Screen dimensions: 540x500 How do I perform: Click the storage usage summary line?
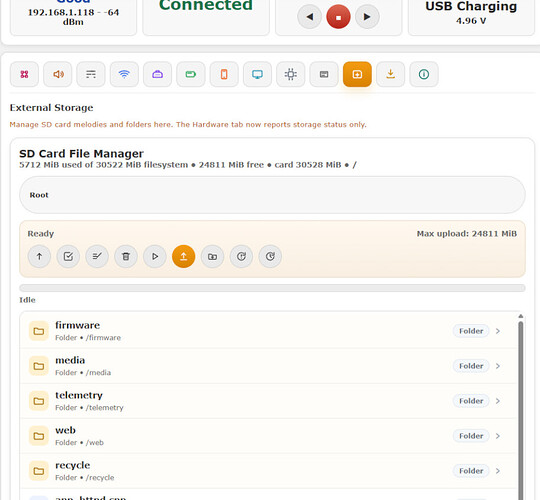188,165
